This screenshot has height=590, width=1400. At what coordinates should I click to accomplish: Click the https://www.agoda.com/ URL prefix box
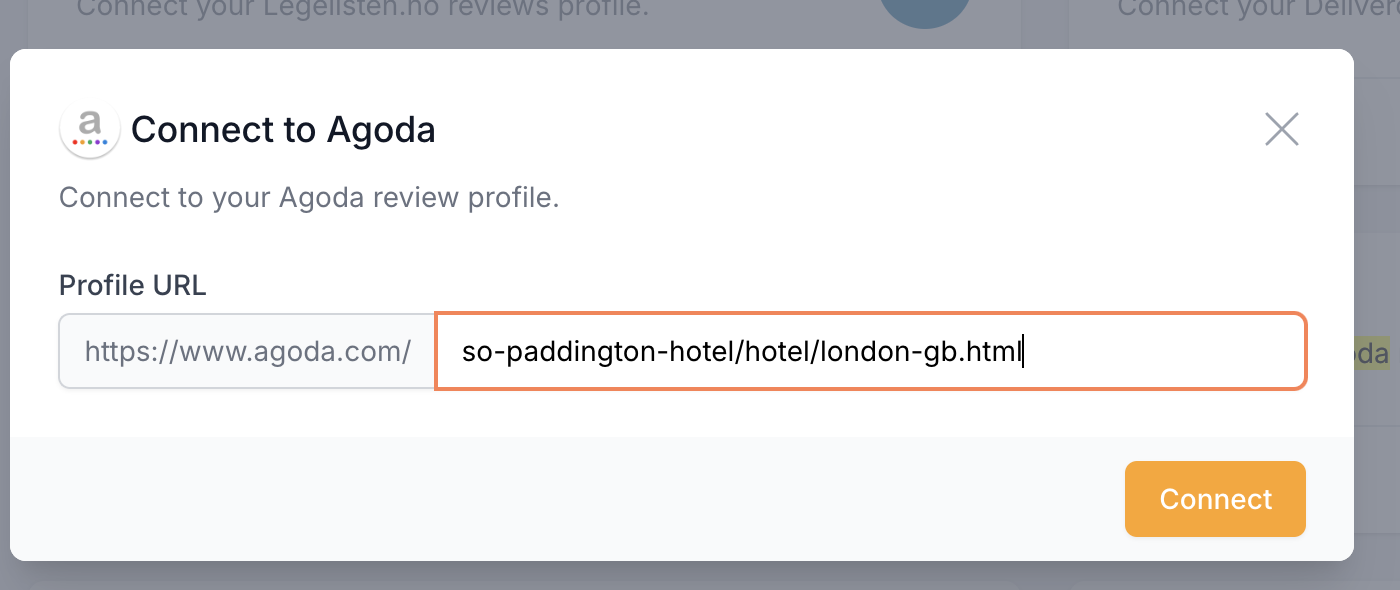pos(247,352)
